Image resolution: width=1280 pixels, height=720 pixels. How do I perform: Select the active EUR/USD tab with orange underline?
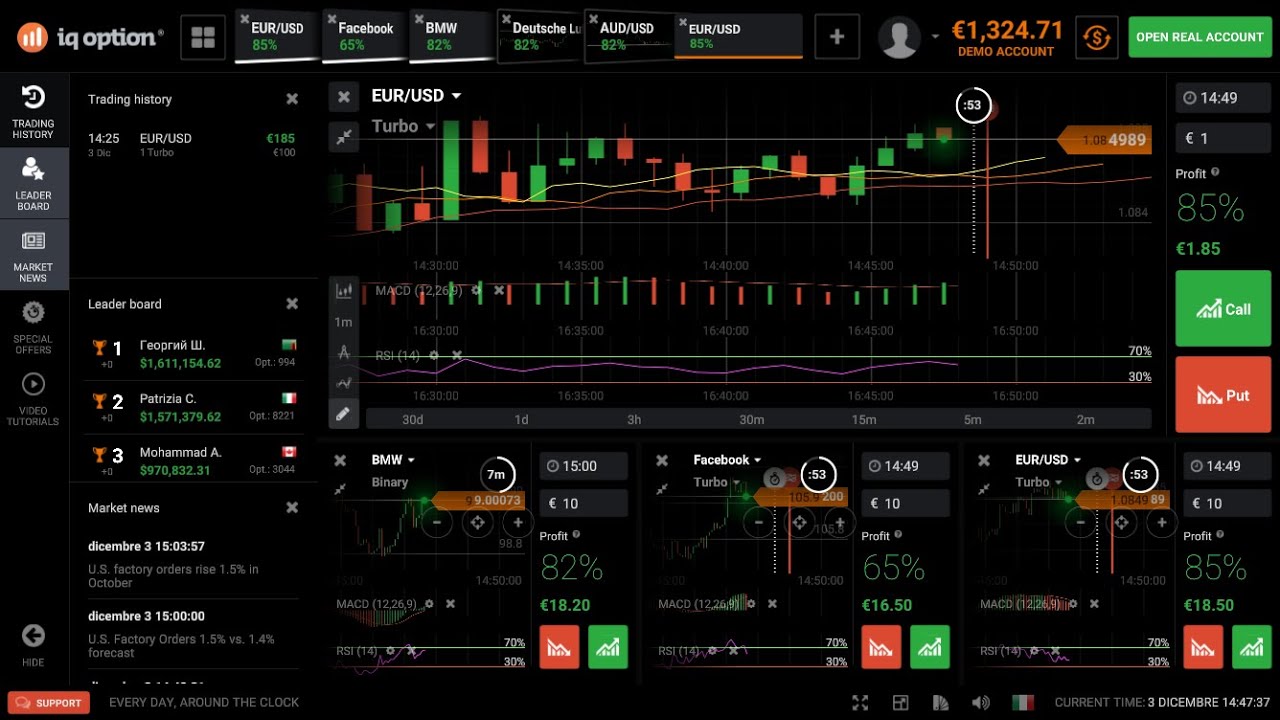tap(738, 36)
